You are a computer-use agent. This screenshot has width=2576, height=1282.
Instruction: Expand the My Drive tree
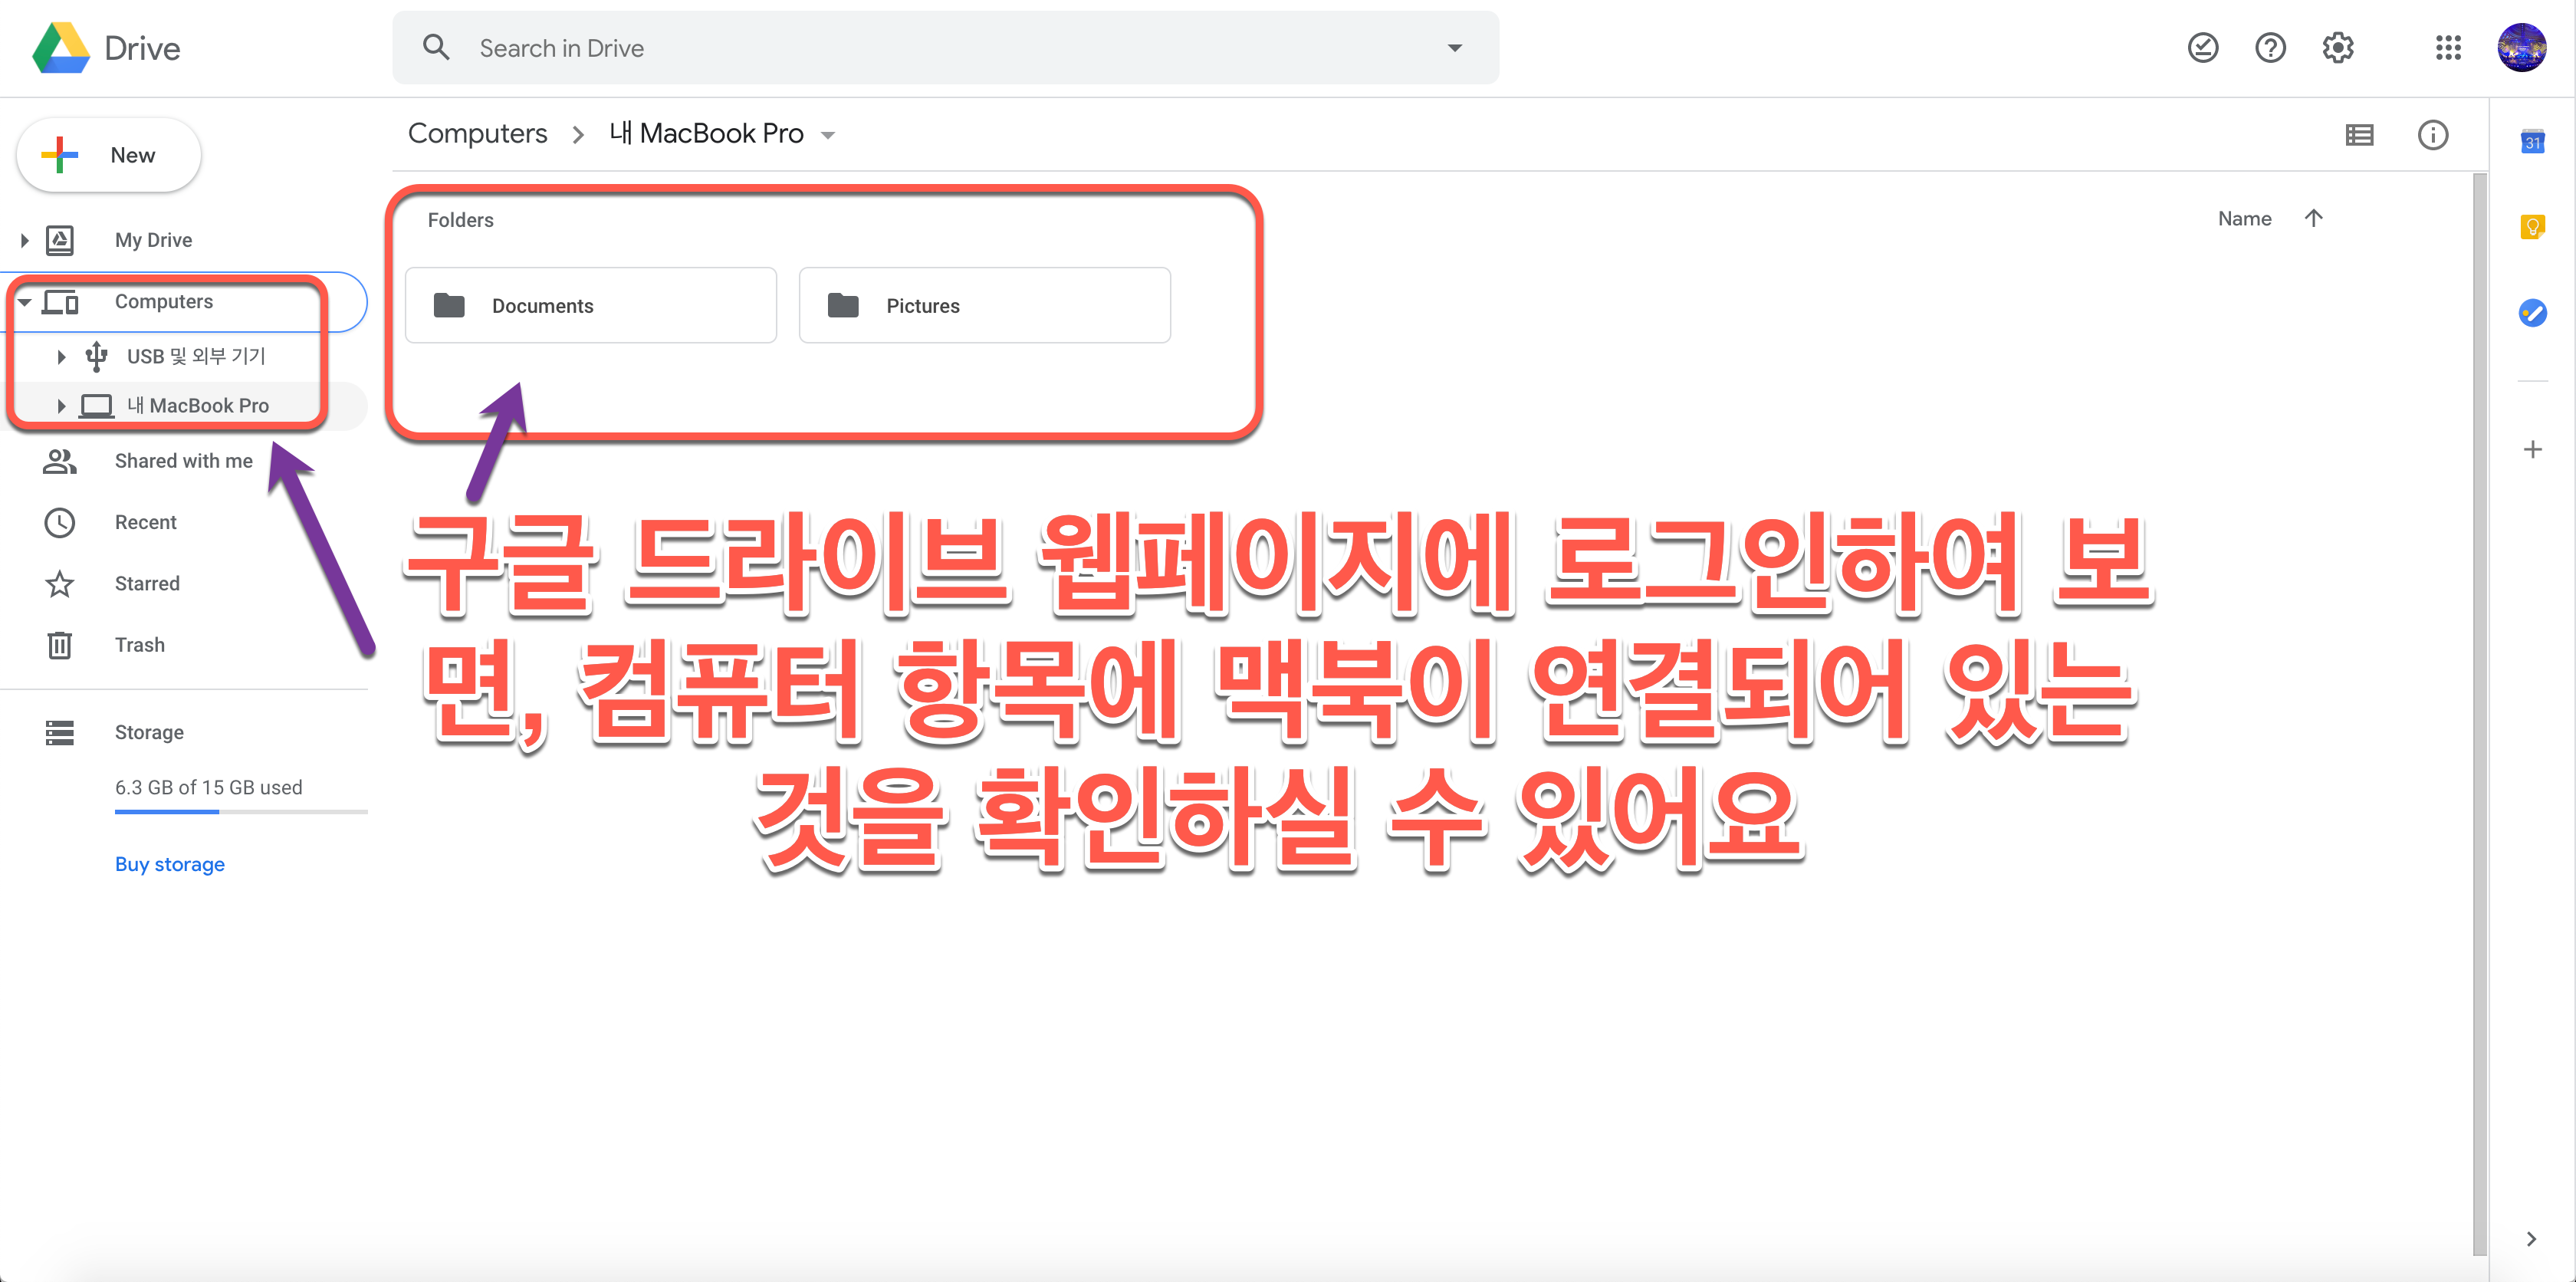pos(25,240)
